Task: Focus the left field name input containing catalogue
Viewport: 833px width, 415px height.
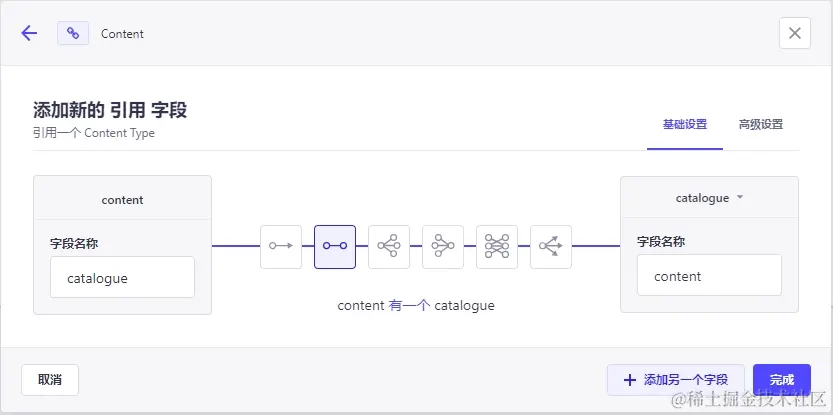Action: tap(122, 278)
